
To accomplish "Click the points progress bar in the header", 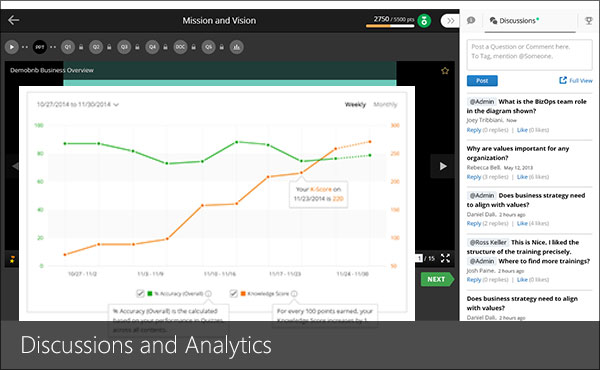I will click(x=390, y=26).
